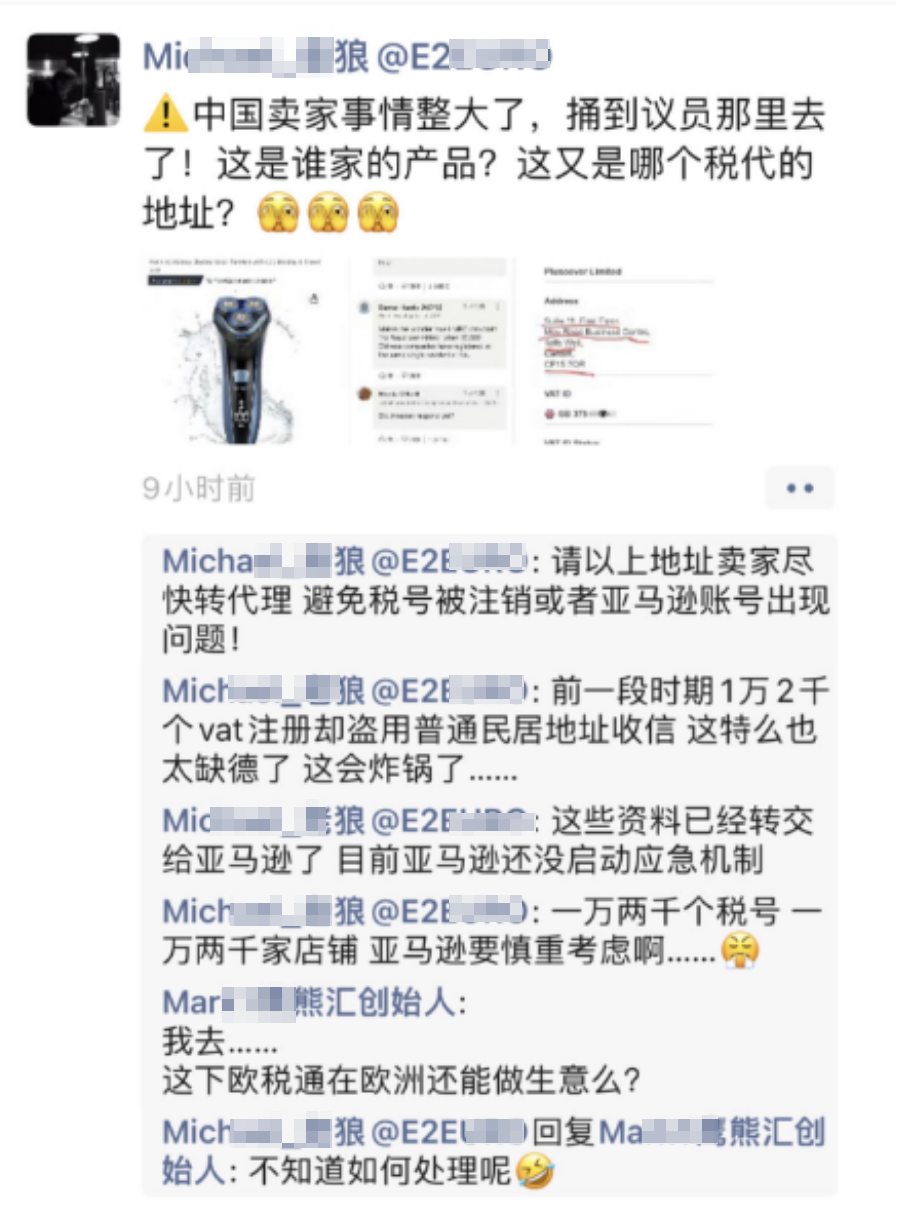Tap author name on 1万2千个vat comment

click(345, 691)
